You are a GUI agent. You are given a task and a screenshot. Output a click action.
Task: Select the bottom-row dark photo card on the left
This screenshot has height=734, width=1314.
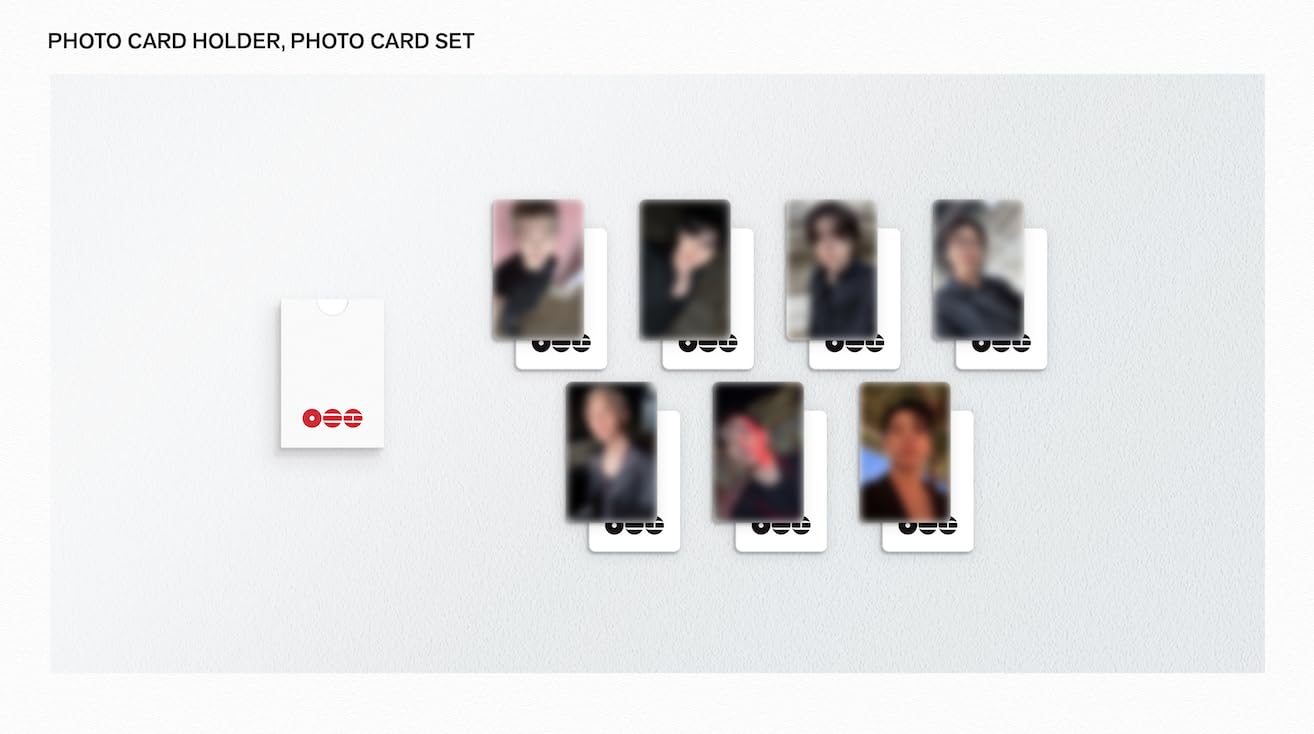(x=611, y=451)
